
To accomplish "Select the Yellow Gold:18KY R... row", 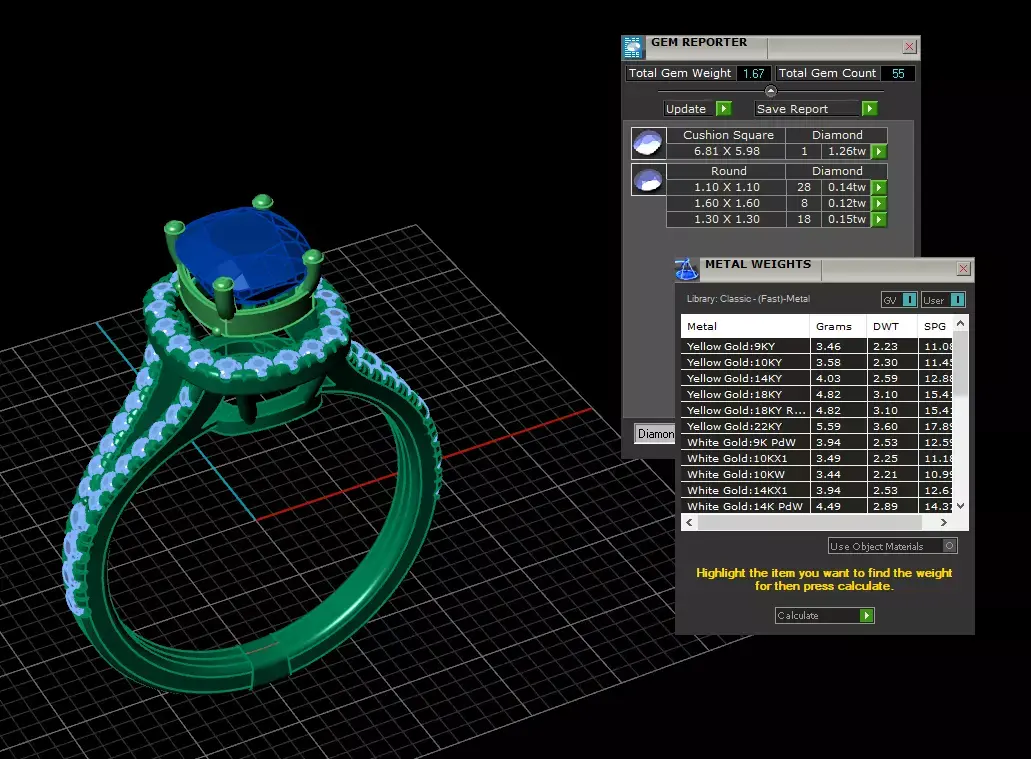I will point(816,410).
